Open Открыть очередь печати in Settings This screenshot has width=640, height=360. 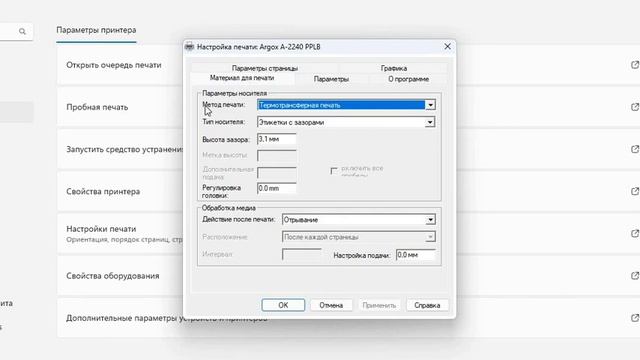(x=114, y=65)
